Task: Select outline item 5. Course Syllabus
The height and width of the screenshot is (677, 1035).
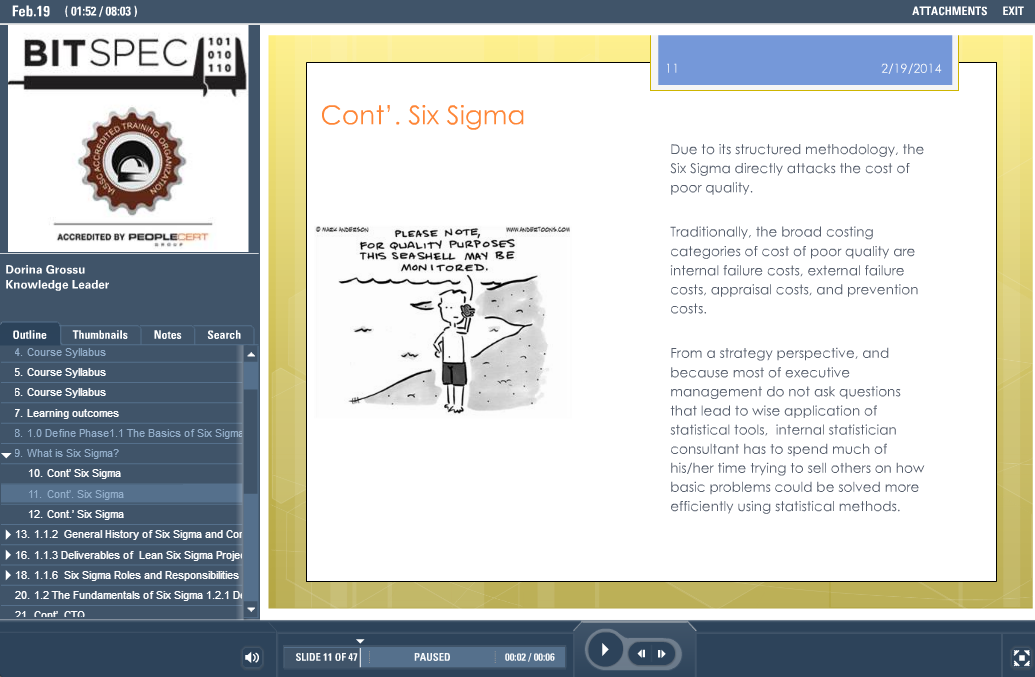Action: [x=122, y=372]
